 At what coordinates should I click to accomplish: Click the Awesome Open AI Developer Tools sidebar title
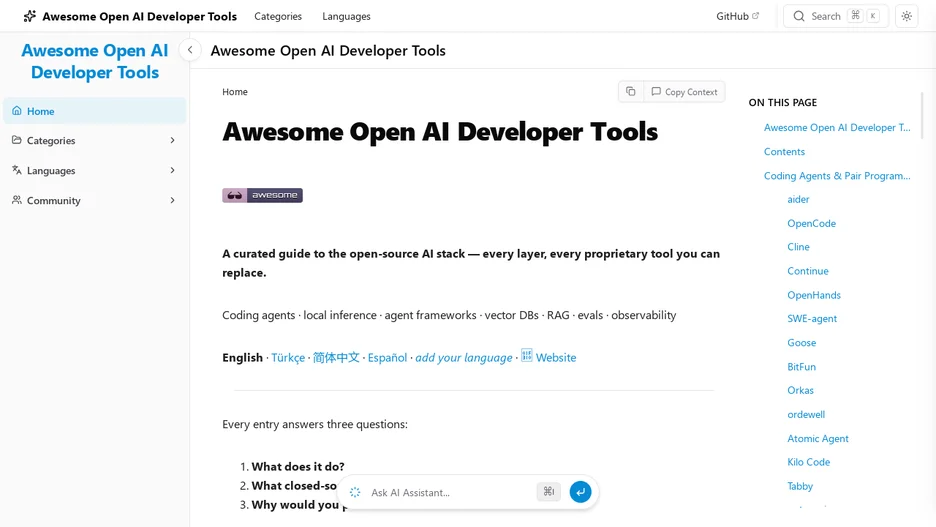(95, 61)
